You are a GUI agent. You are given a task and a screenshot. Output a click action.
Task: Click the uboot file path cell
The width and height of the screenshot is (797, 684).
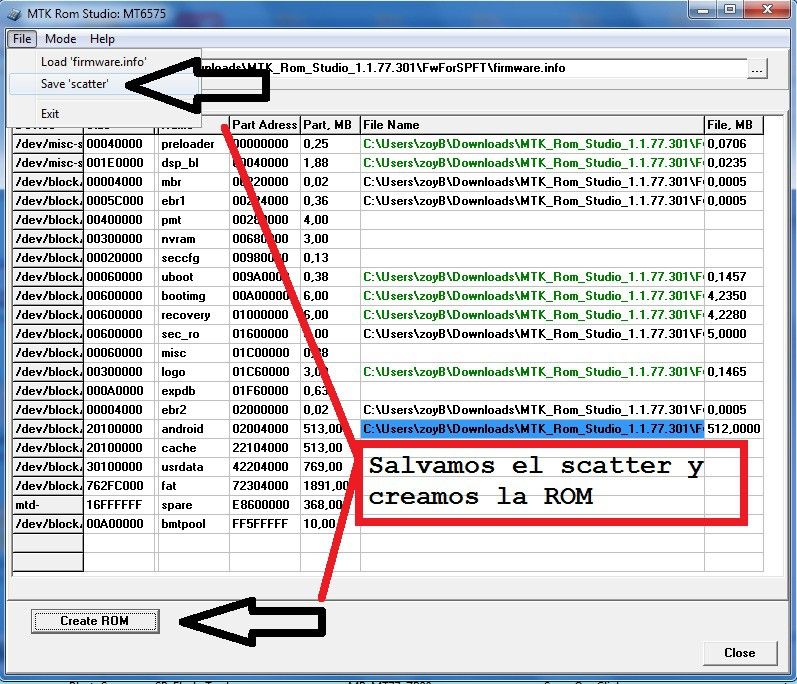tap(532, 277)
